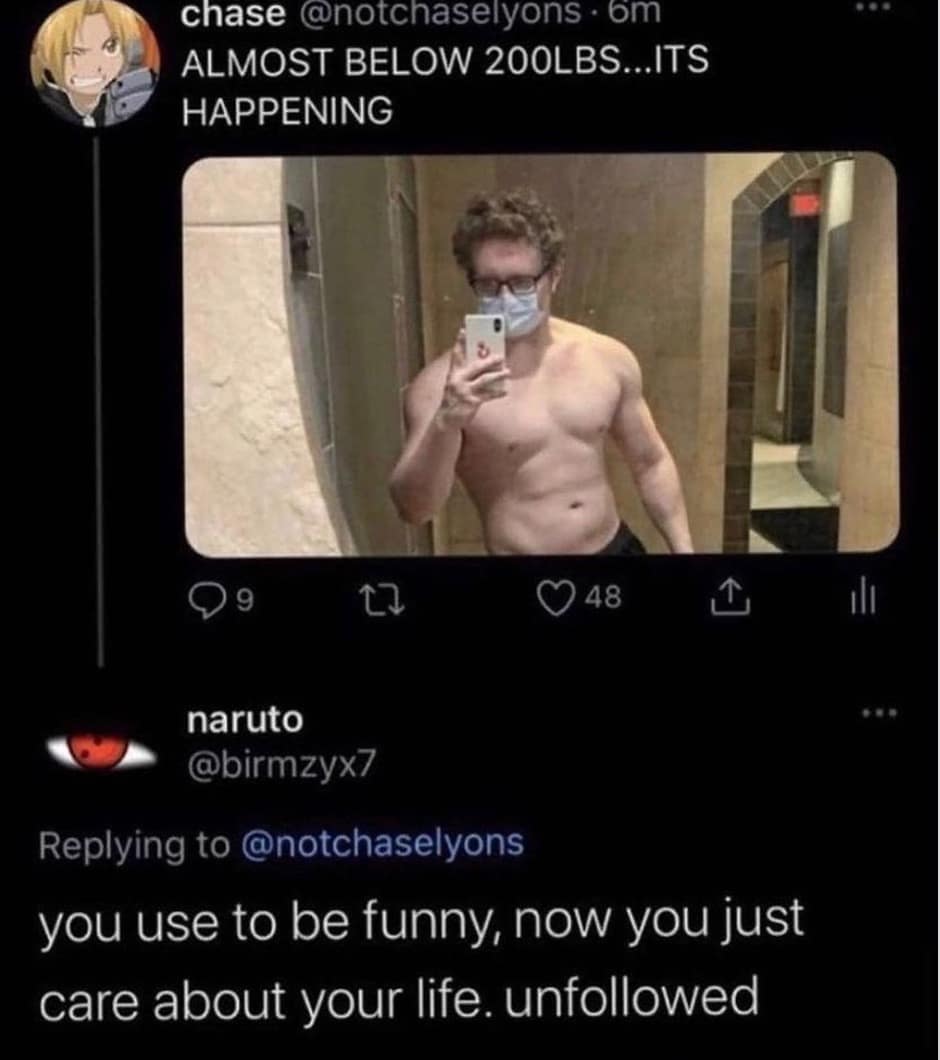
Task: Click the @birmzyx7 username
Action: (x=278, y=766)
